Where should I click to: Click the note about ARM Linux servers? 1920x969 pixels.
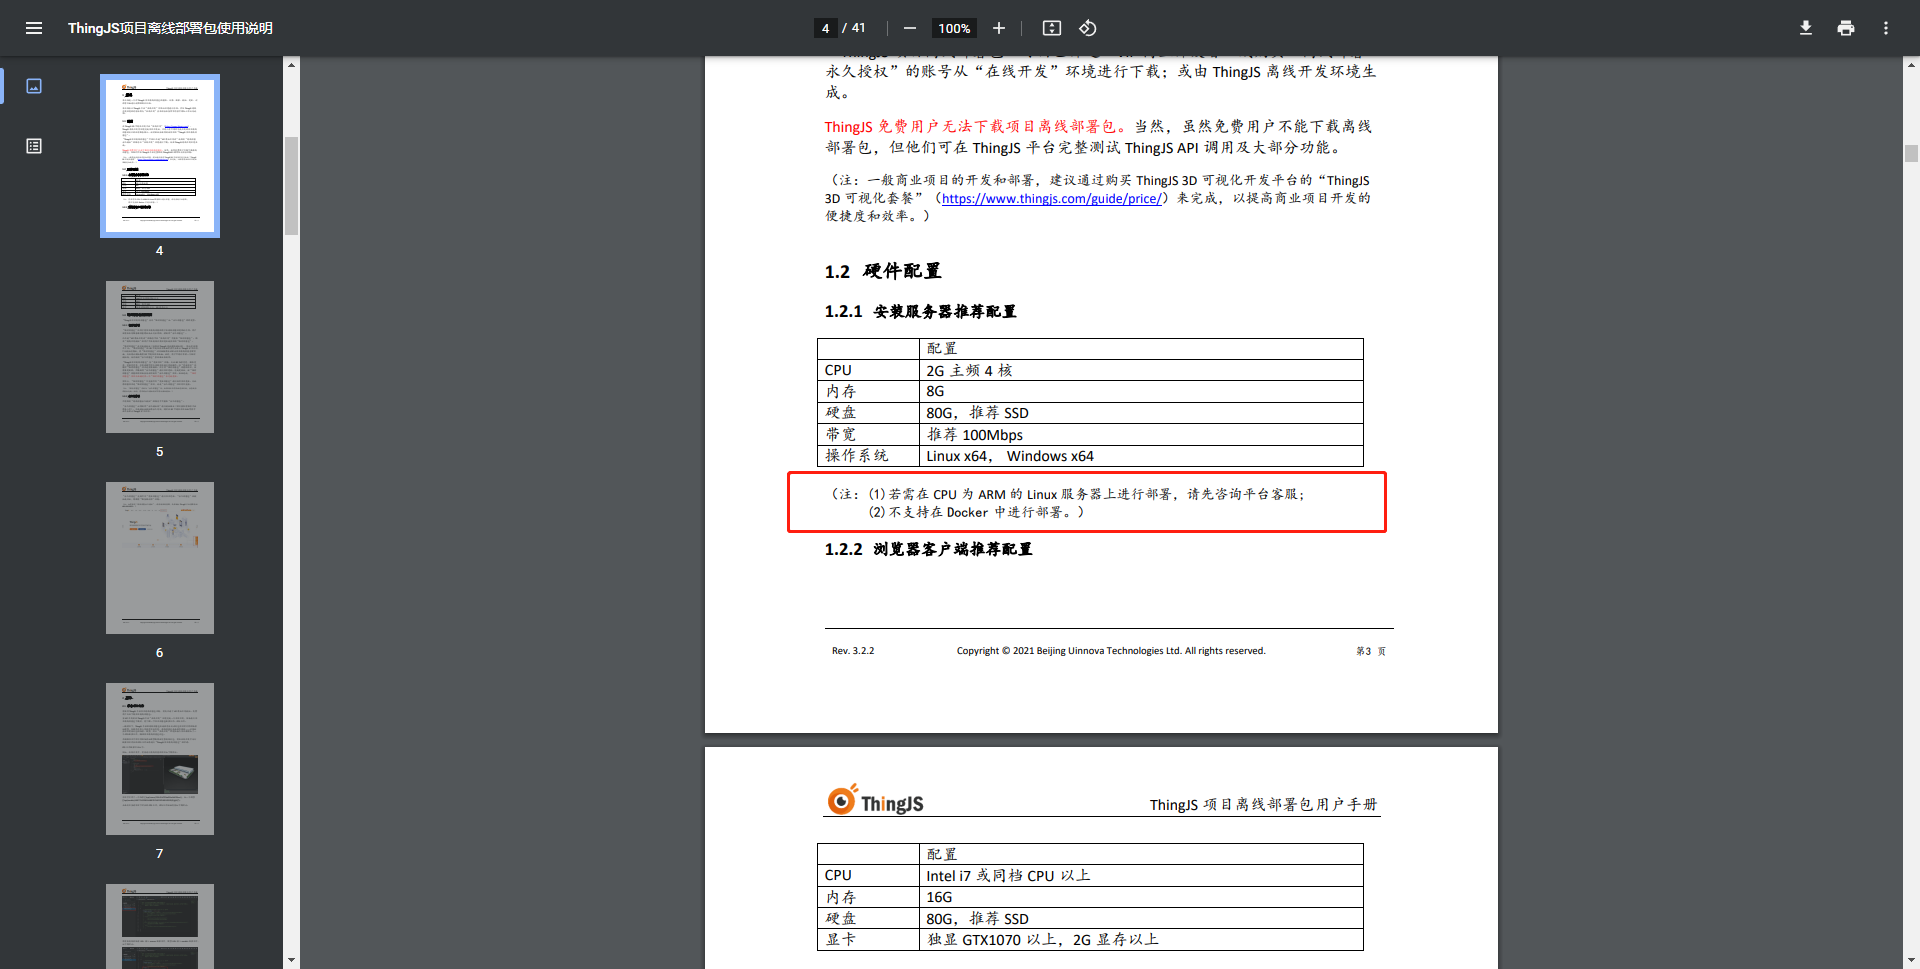click(1085, 494)
